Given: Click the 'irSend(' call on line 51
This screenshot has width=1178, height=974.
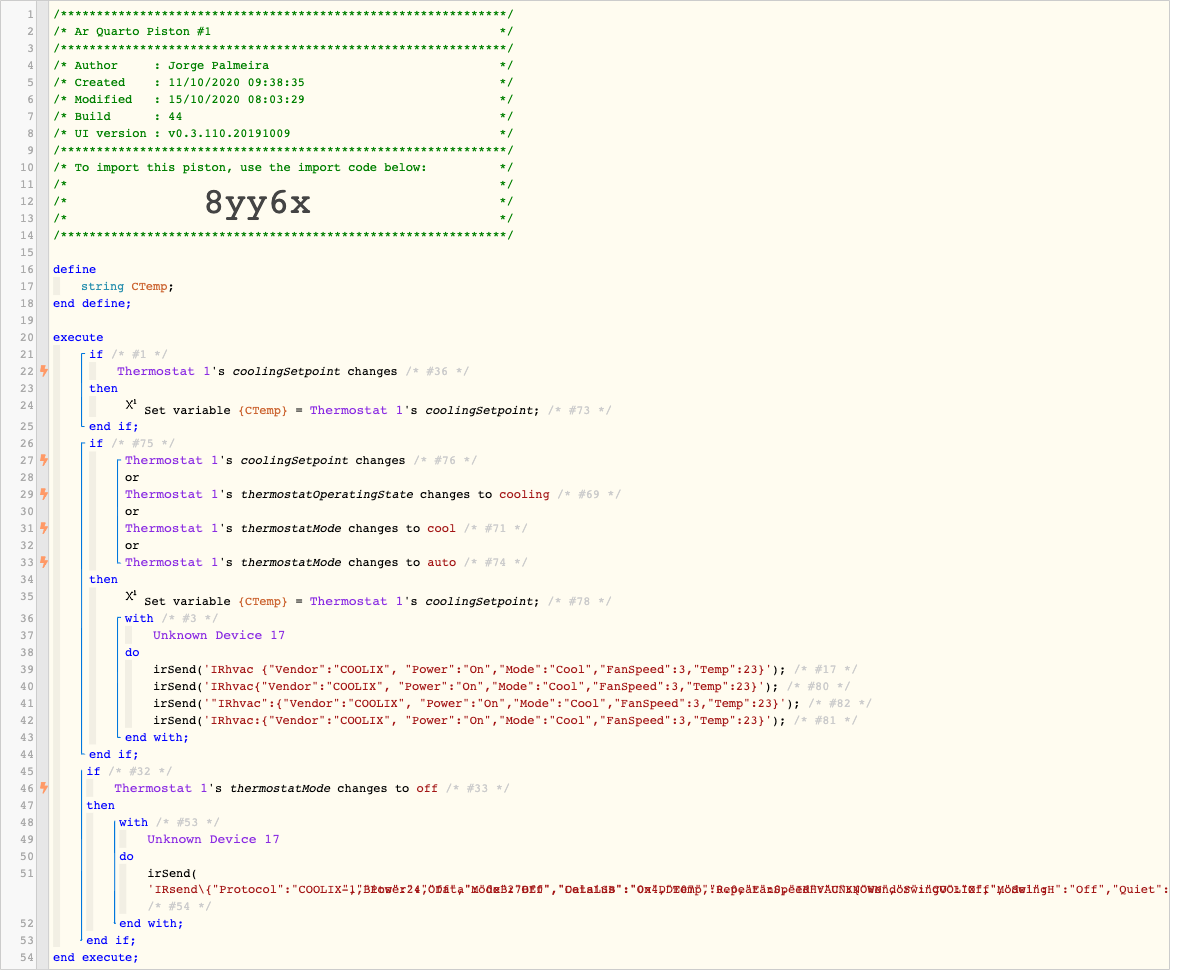Looking at the screenshot, I should click(x=172, y=873).
